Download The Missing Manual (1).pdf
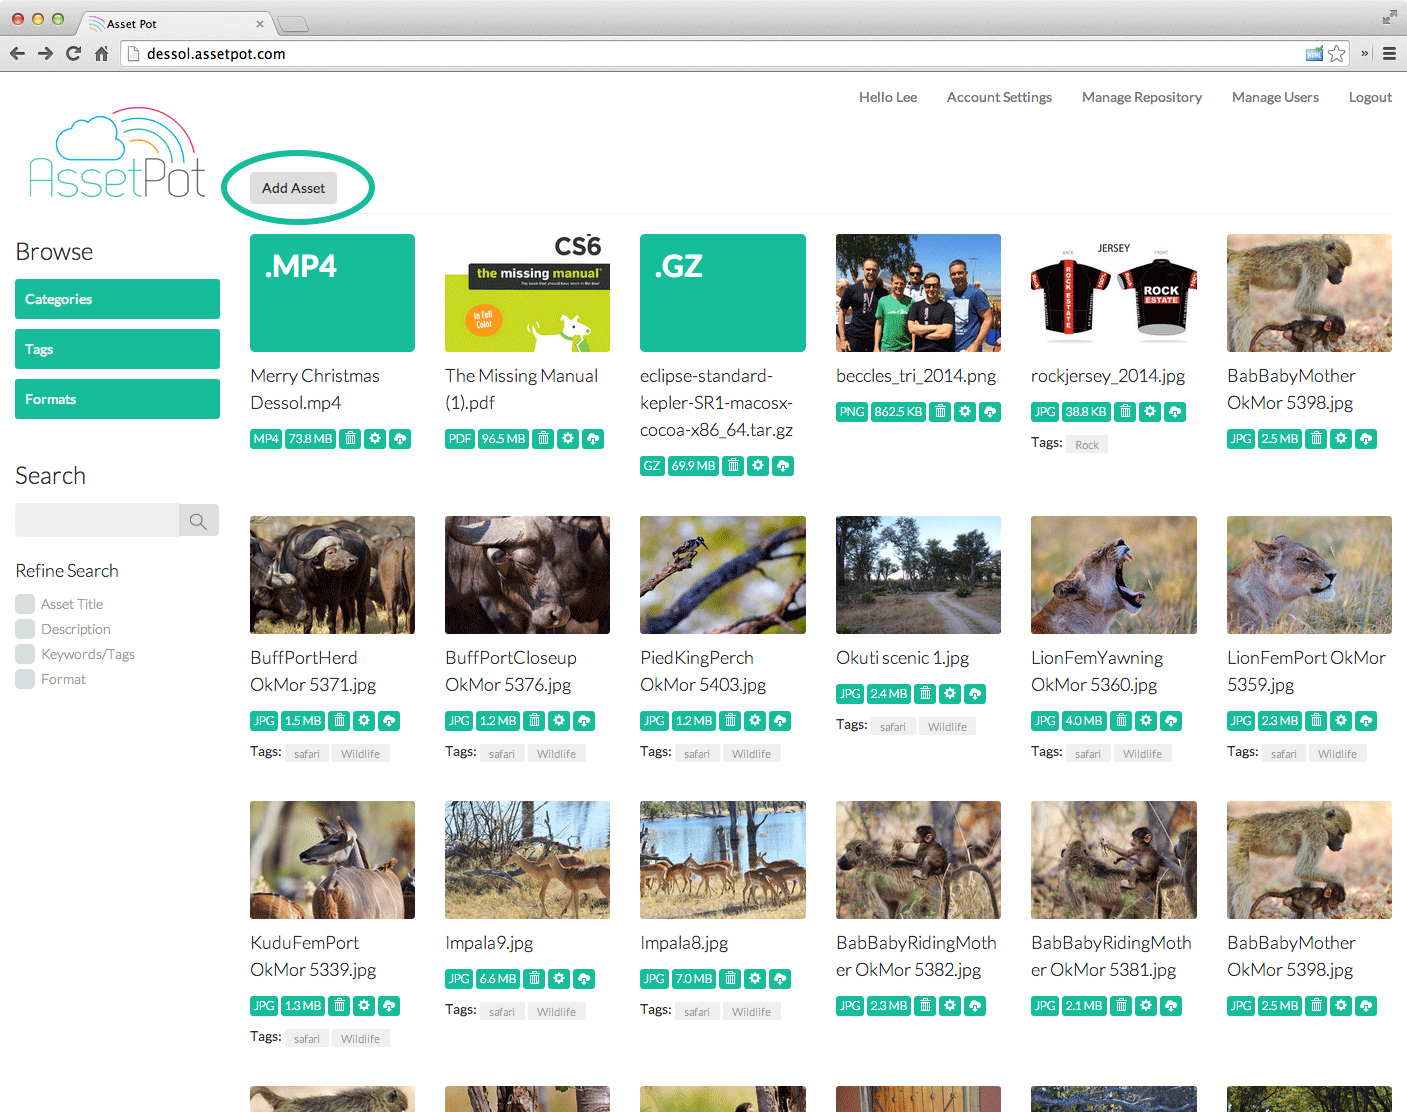The width and height of the screenshot is (1407, 1112). (x=593, y=439)
